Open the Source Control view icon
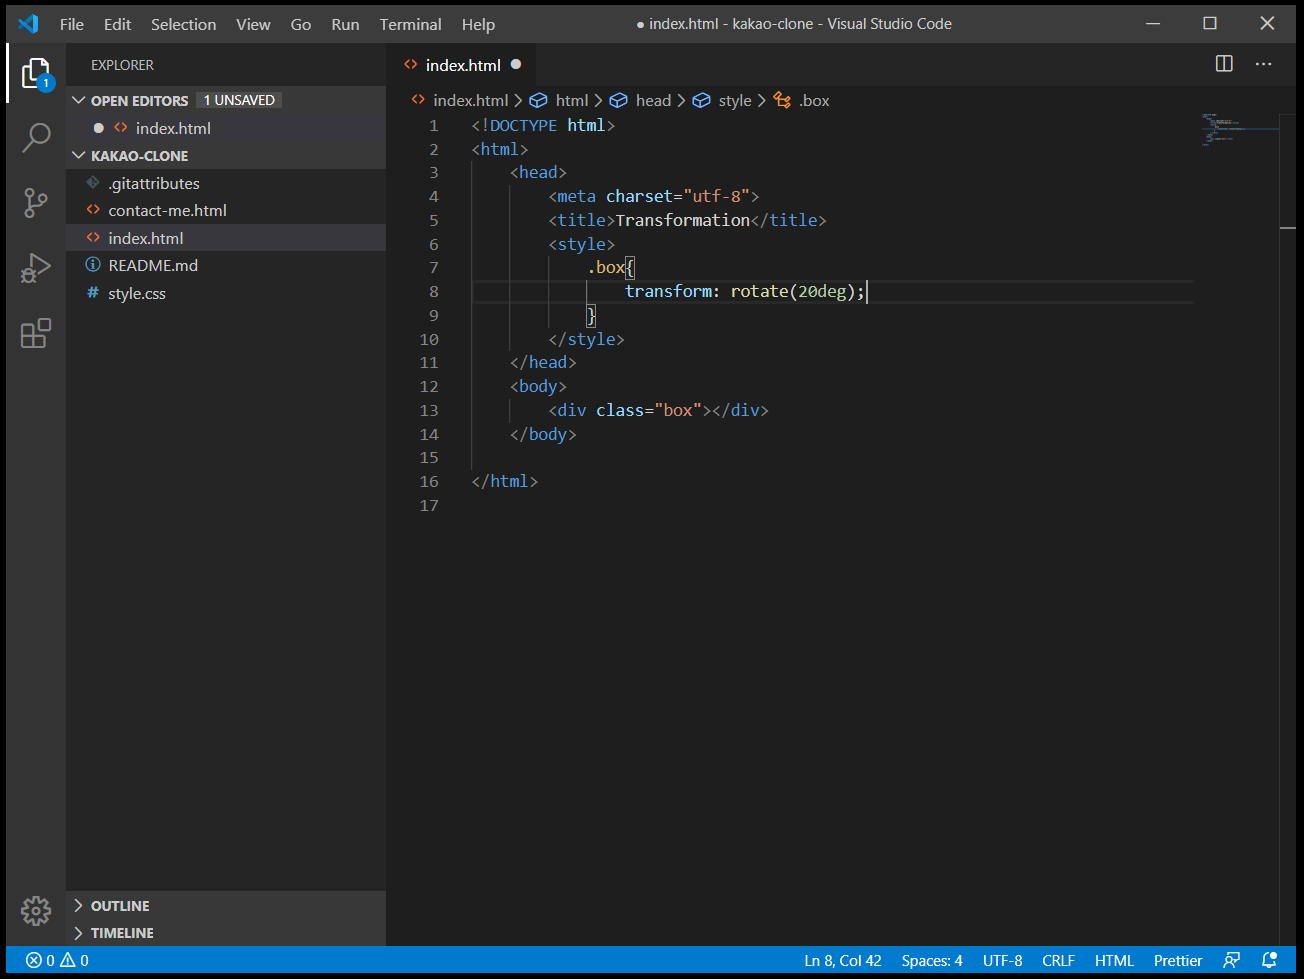This screenshot has width=1304, height=979. point(36,203)
